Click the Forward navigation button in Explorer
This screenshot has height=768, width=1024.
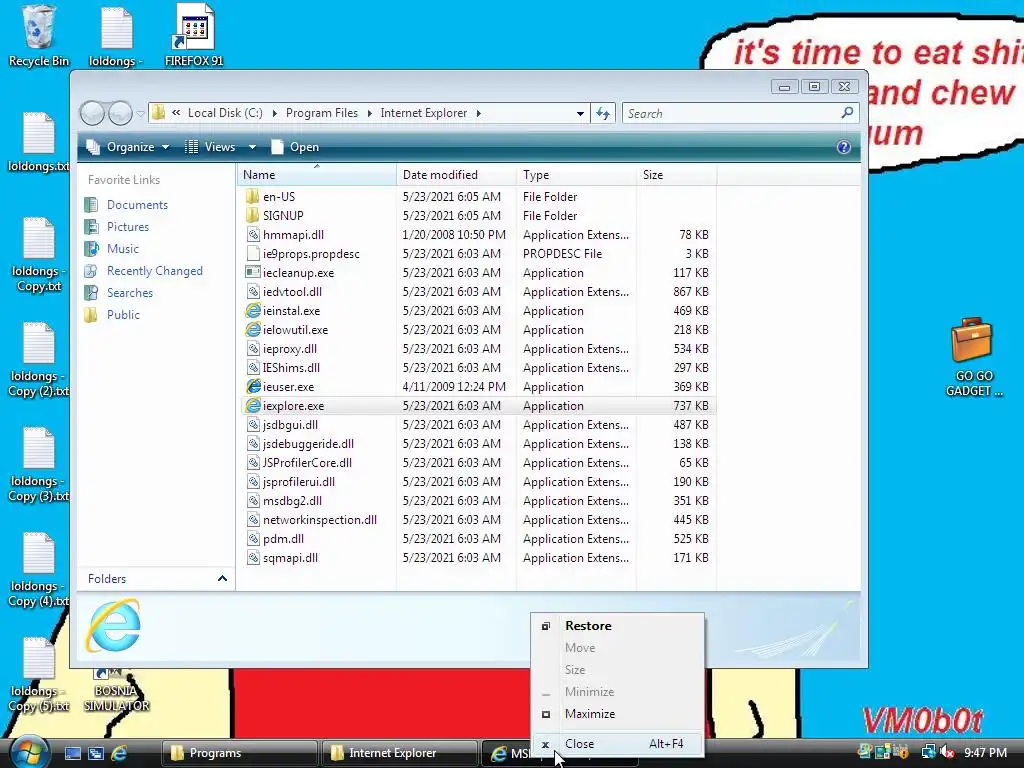pyautogui.click(x=120, y=114)
